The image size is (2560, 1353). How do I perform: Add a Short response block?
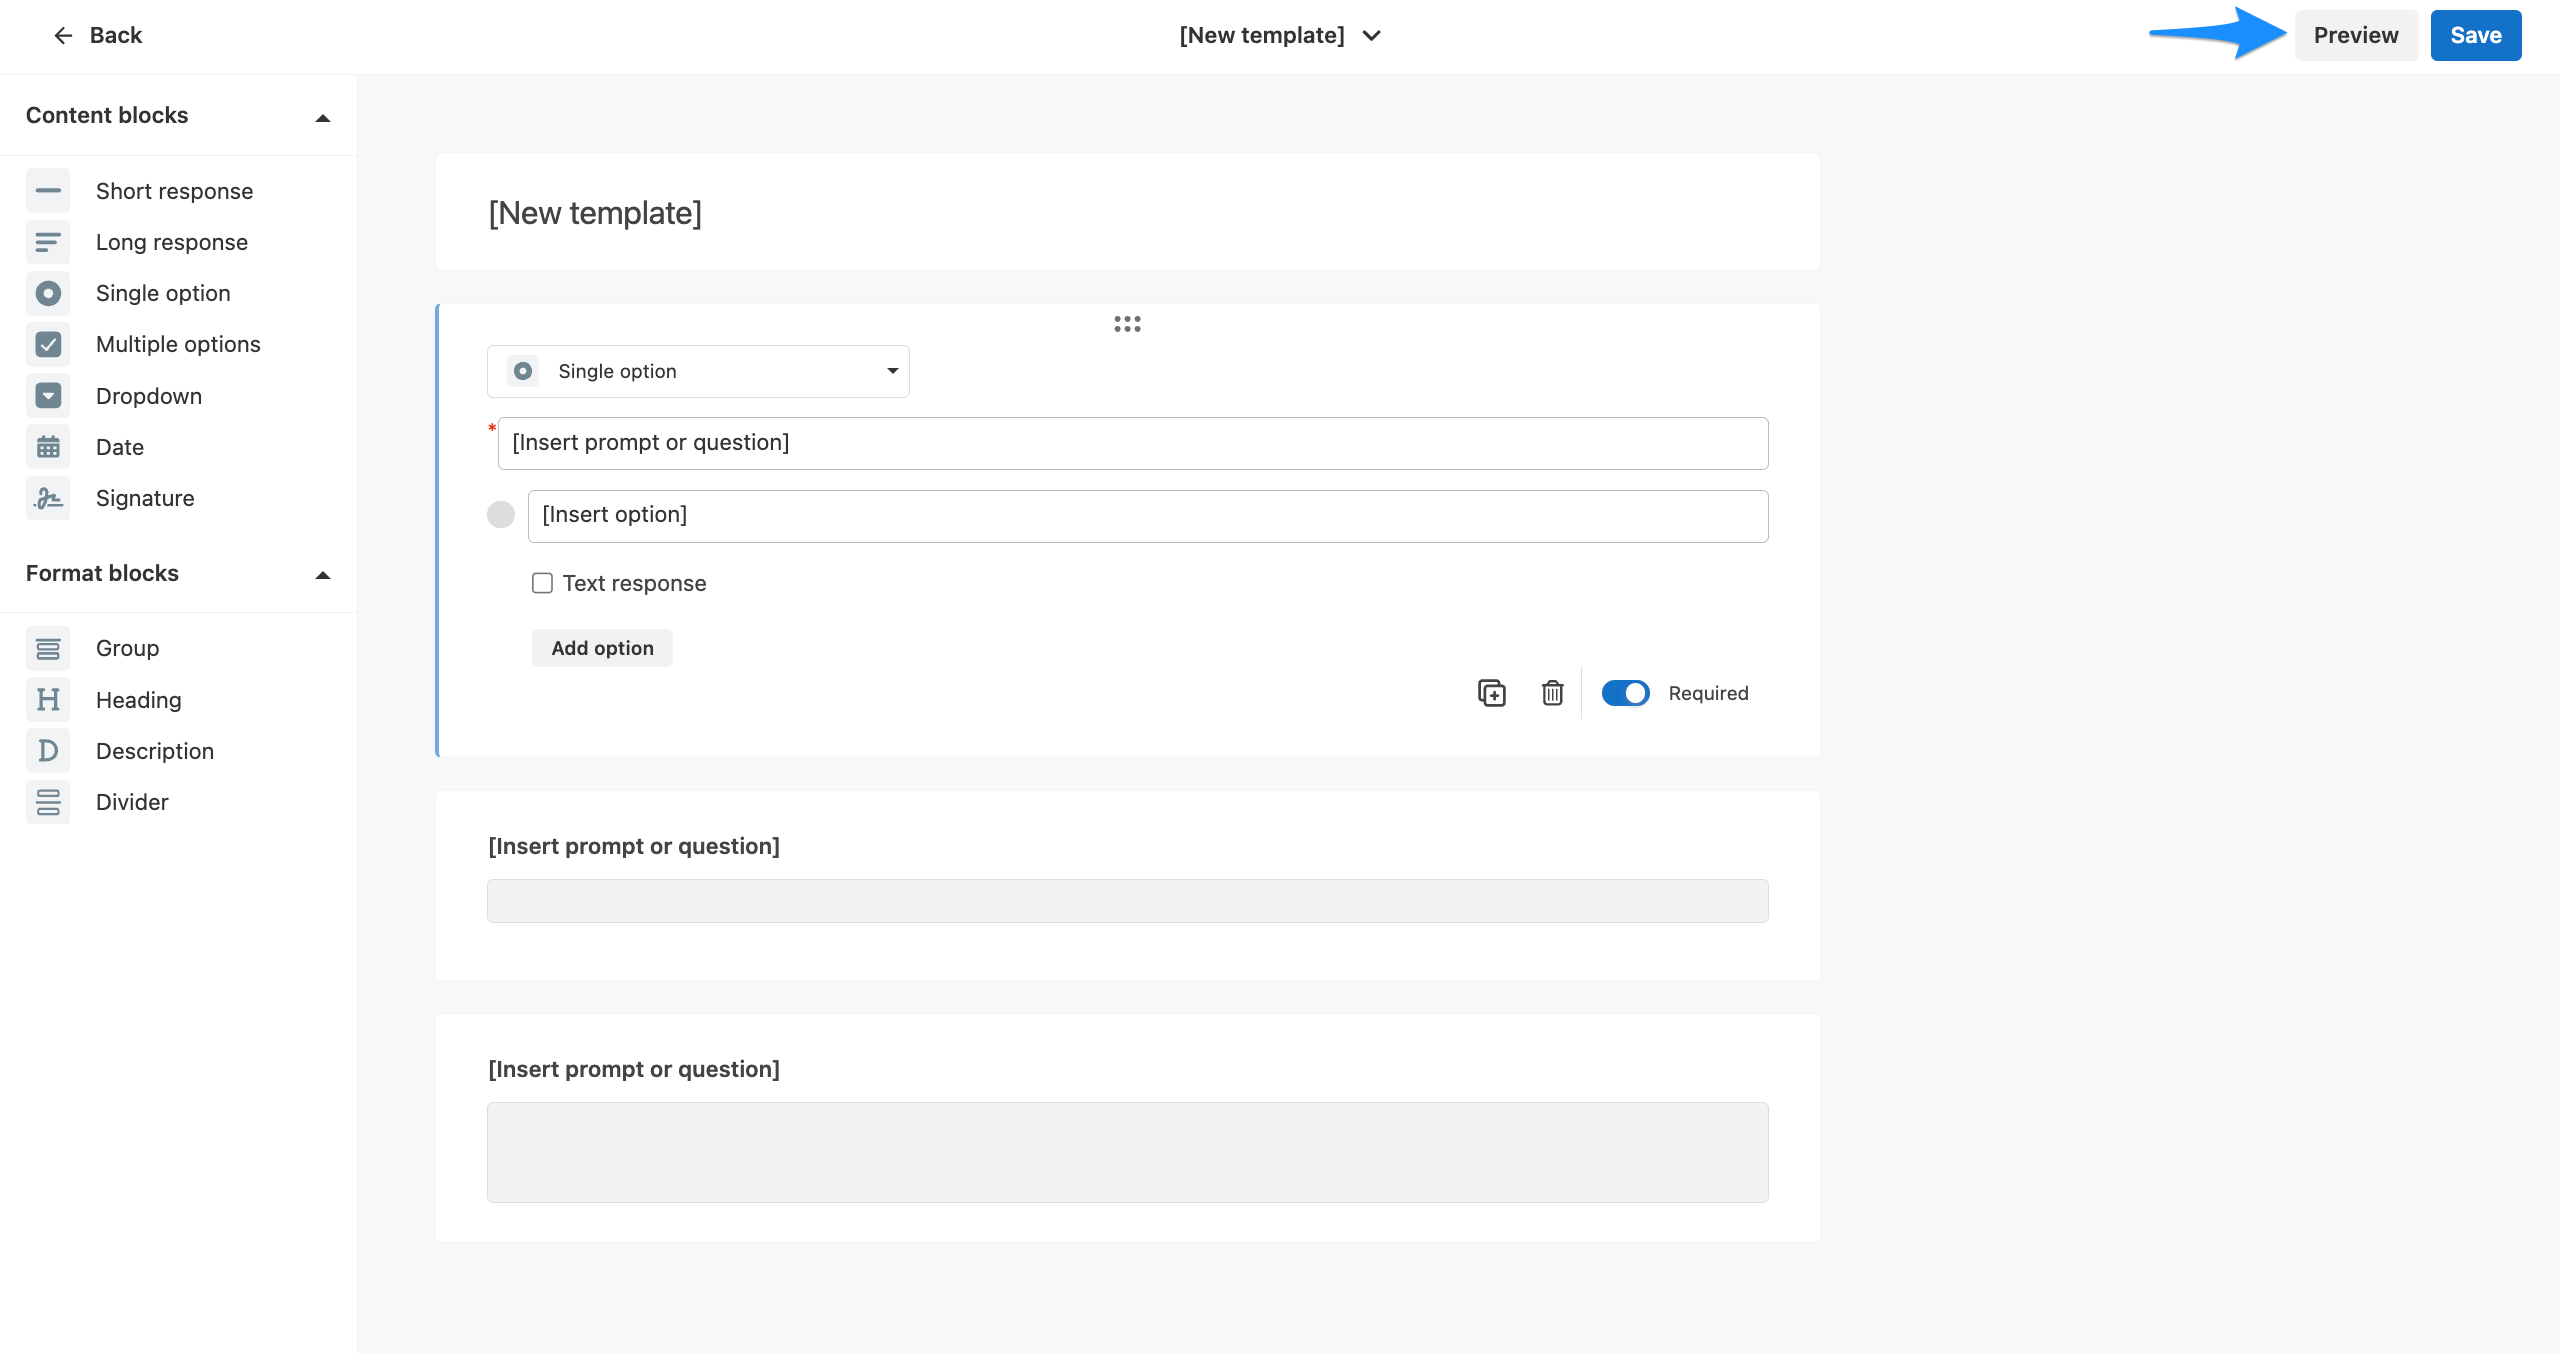pos(175,191)
